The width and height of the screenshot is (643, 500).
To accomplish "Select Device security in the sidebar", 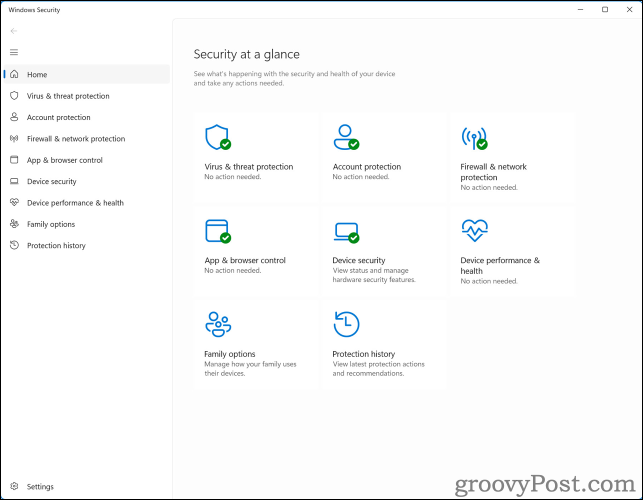I will 87,181.
